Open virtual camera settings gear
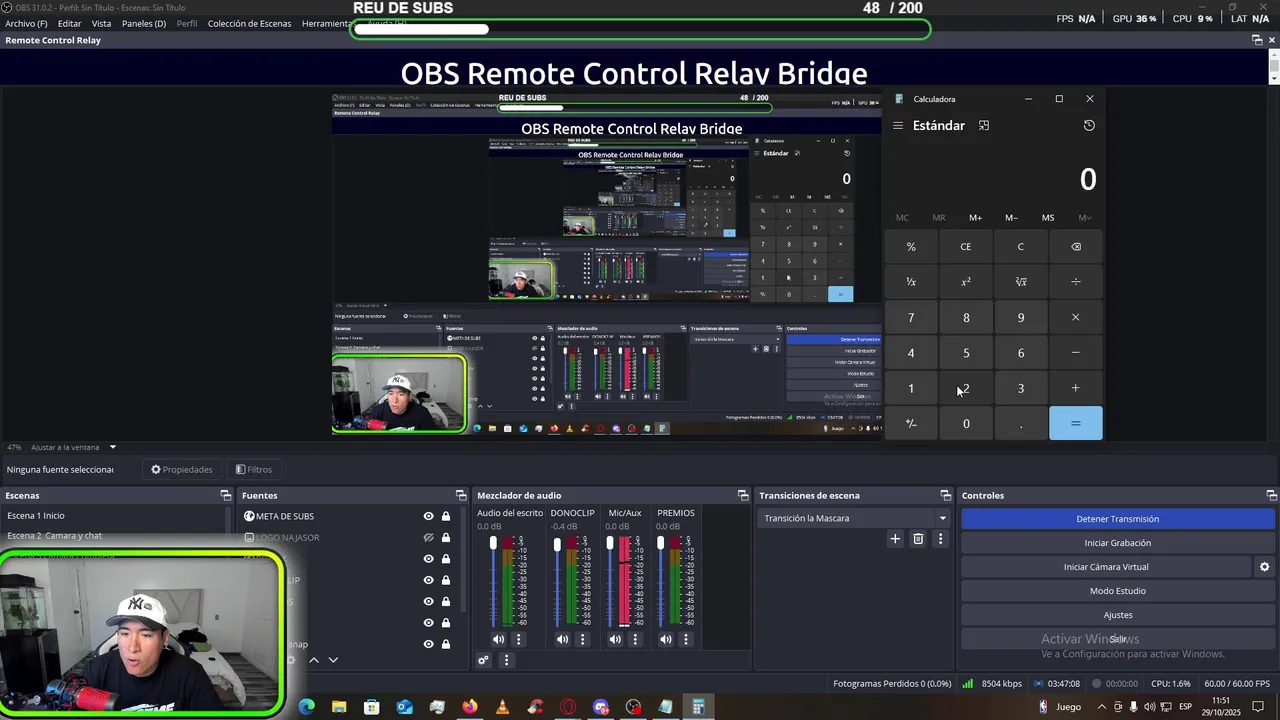Viewport: 1280px width, 720px height. pyautogui.click(x=1264, y=567)
